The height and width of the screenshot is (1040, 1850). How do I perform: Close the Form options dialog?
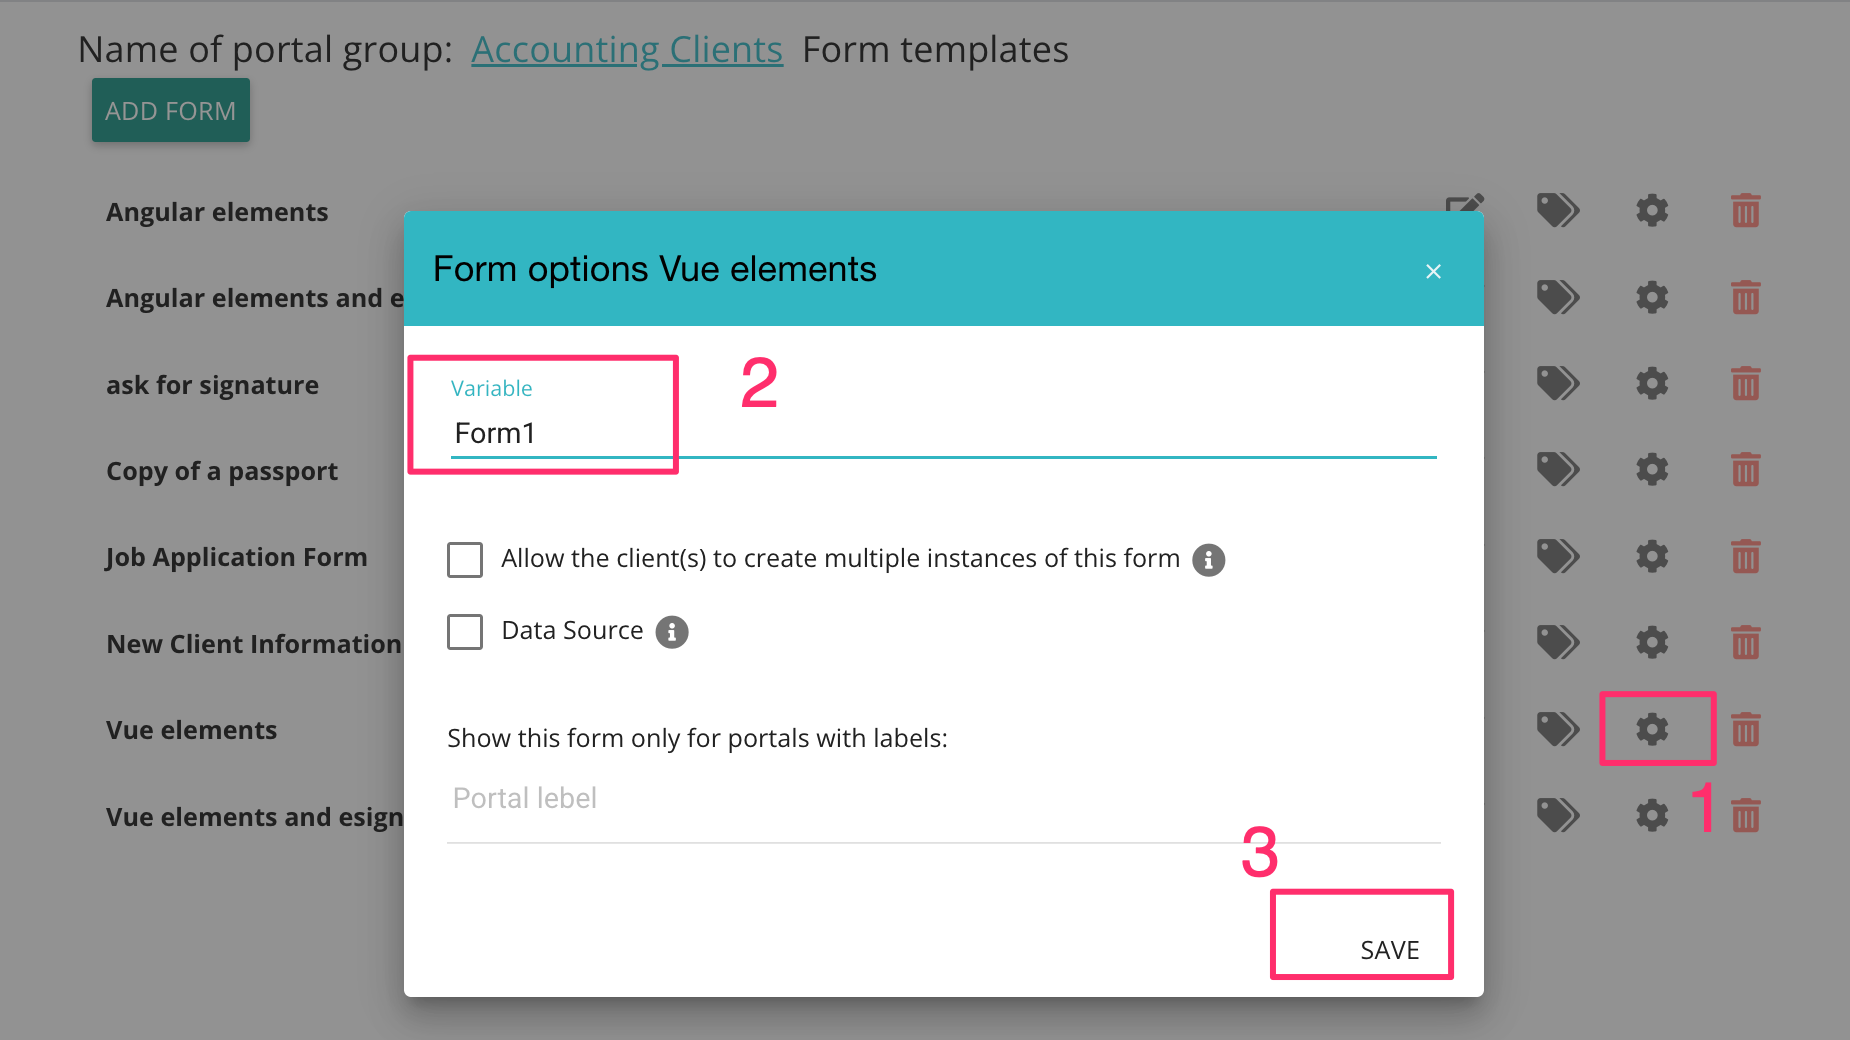[x=1433, y=272]
